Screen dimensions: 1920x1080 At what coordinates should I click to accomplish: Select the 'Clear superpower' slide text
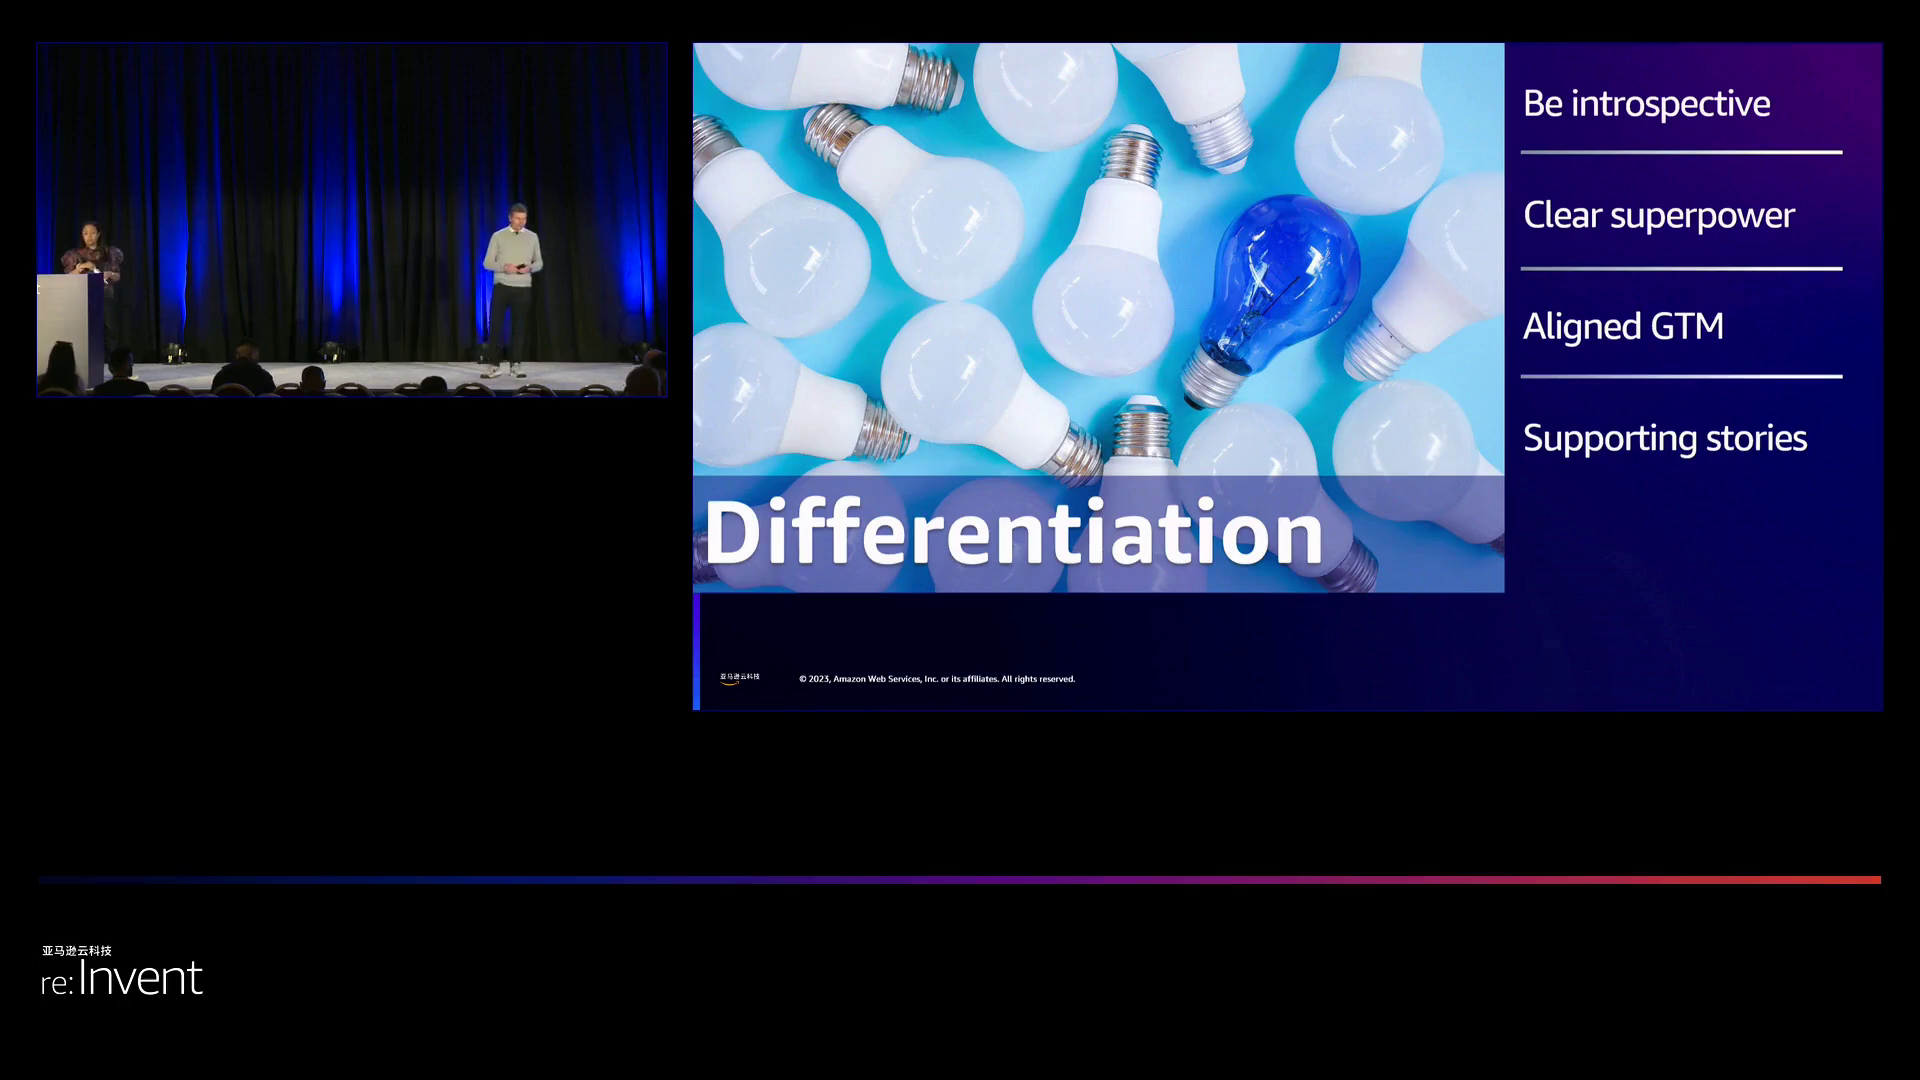(x=1658, y=216)
